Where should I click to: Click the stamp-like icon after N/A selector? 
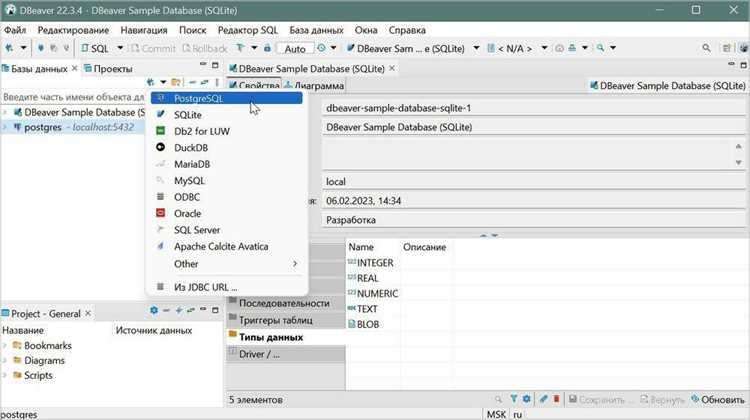click(x=572, y=48)
